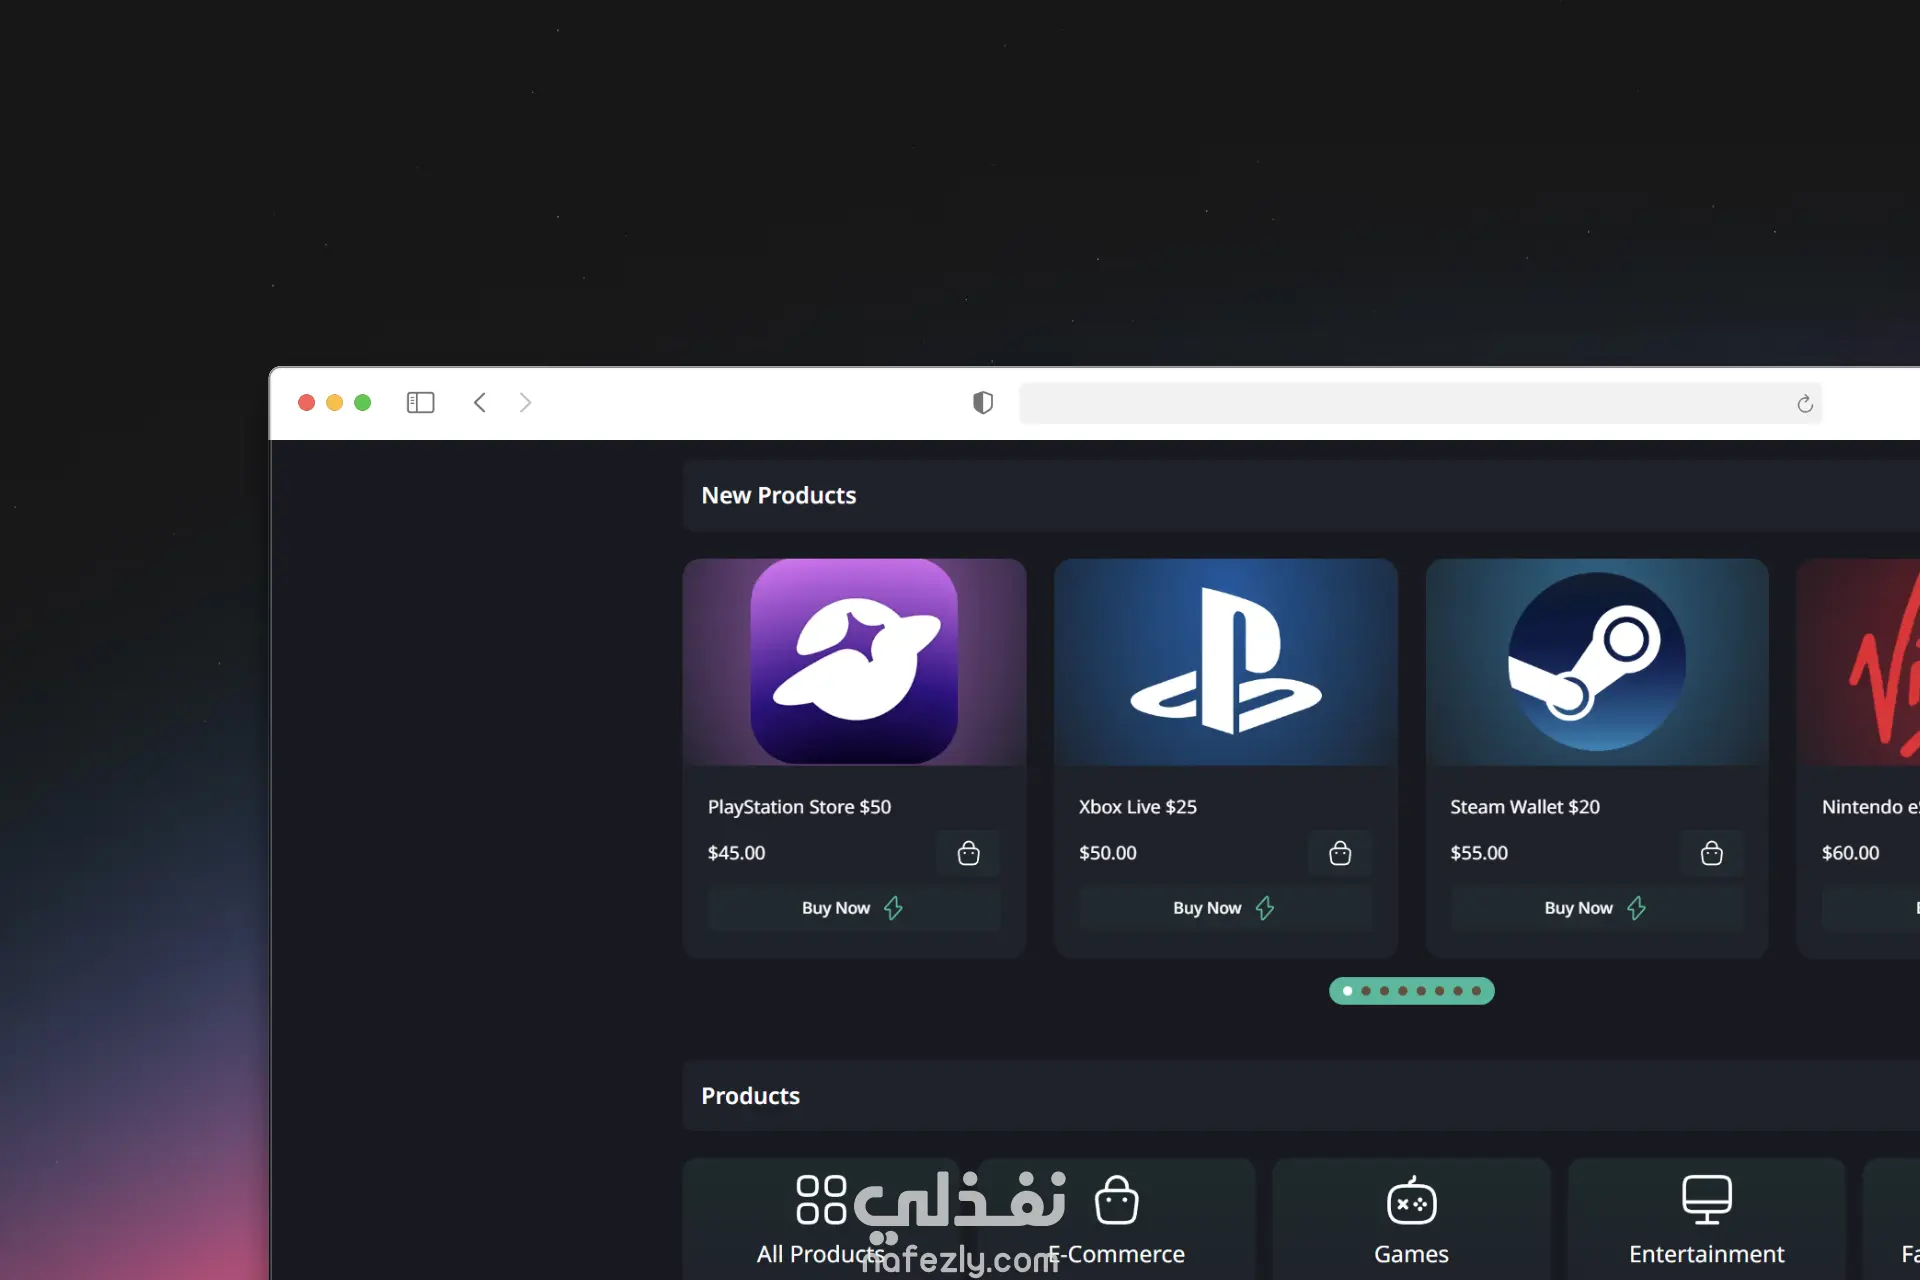
Task: Focus the browser address bar
Action: 1420,403
